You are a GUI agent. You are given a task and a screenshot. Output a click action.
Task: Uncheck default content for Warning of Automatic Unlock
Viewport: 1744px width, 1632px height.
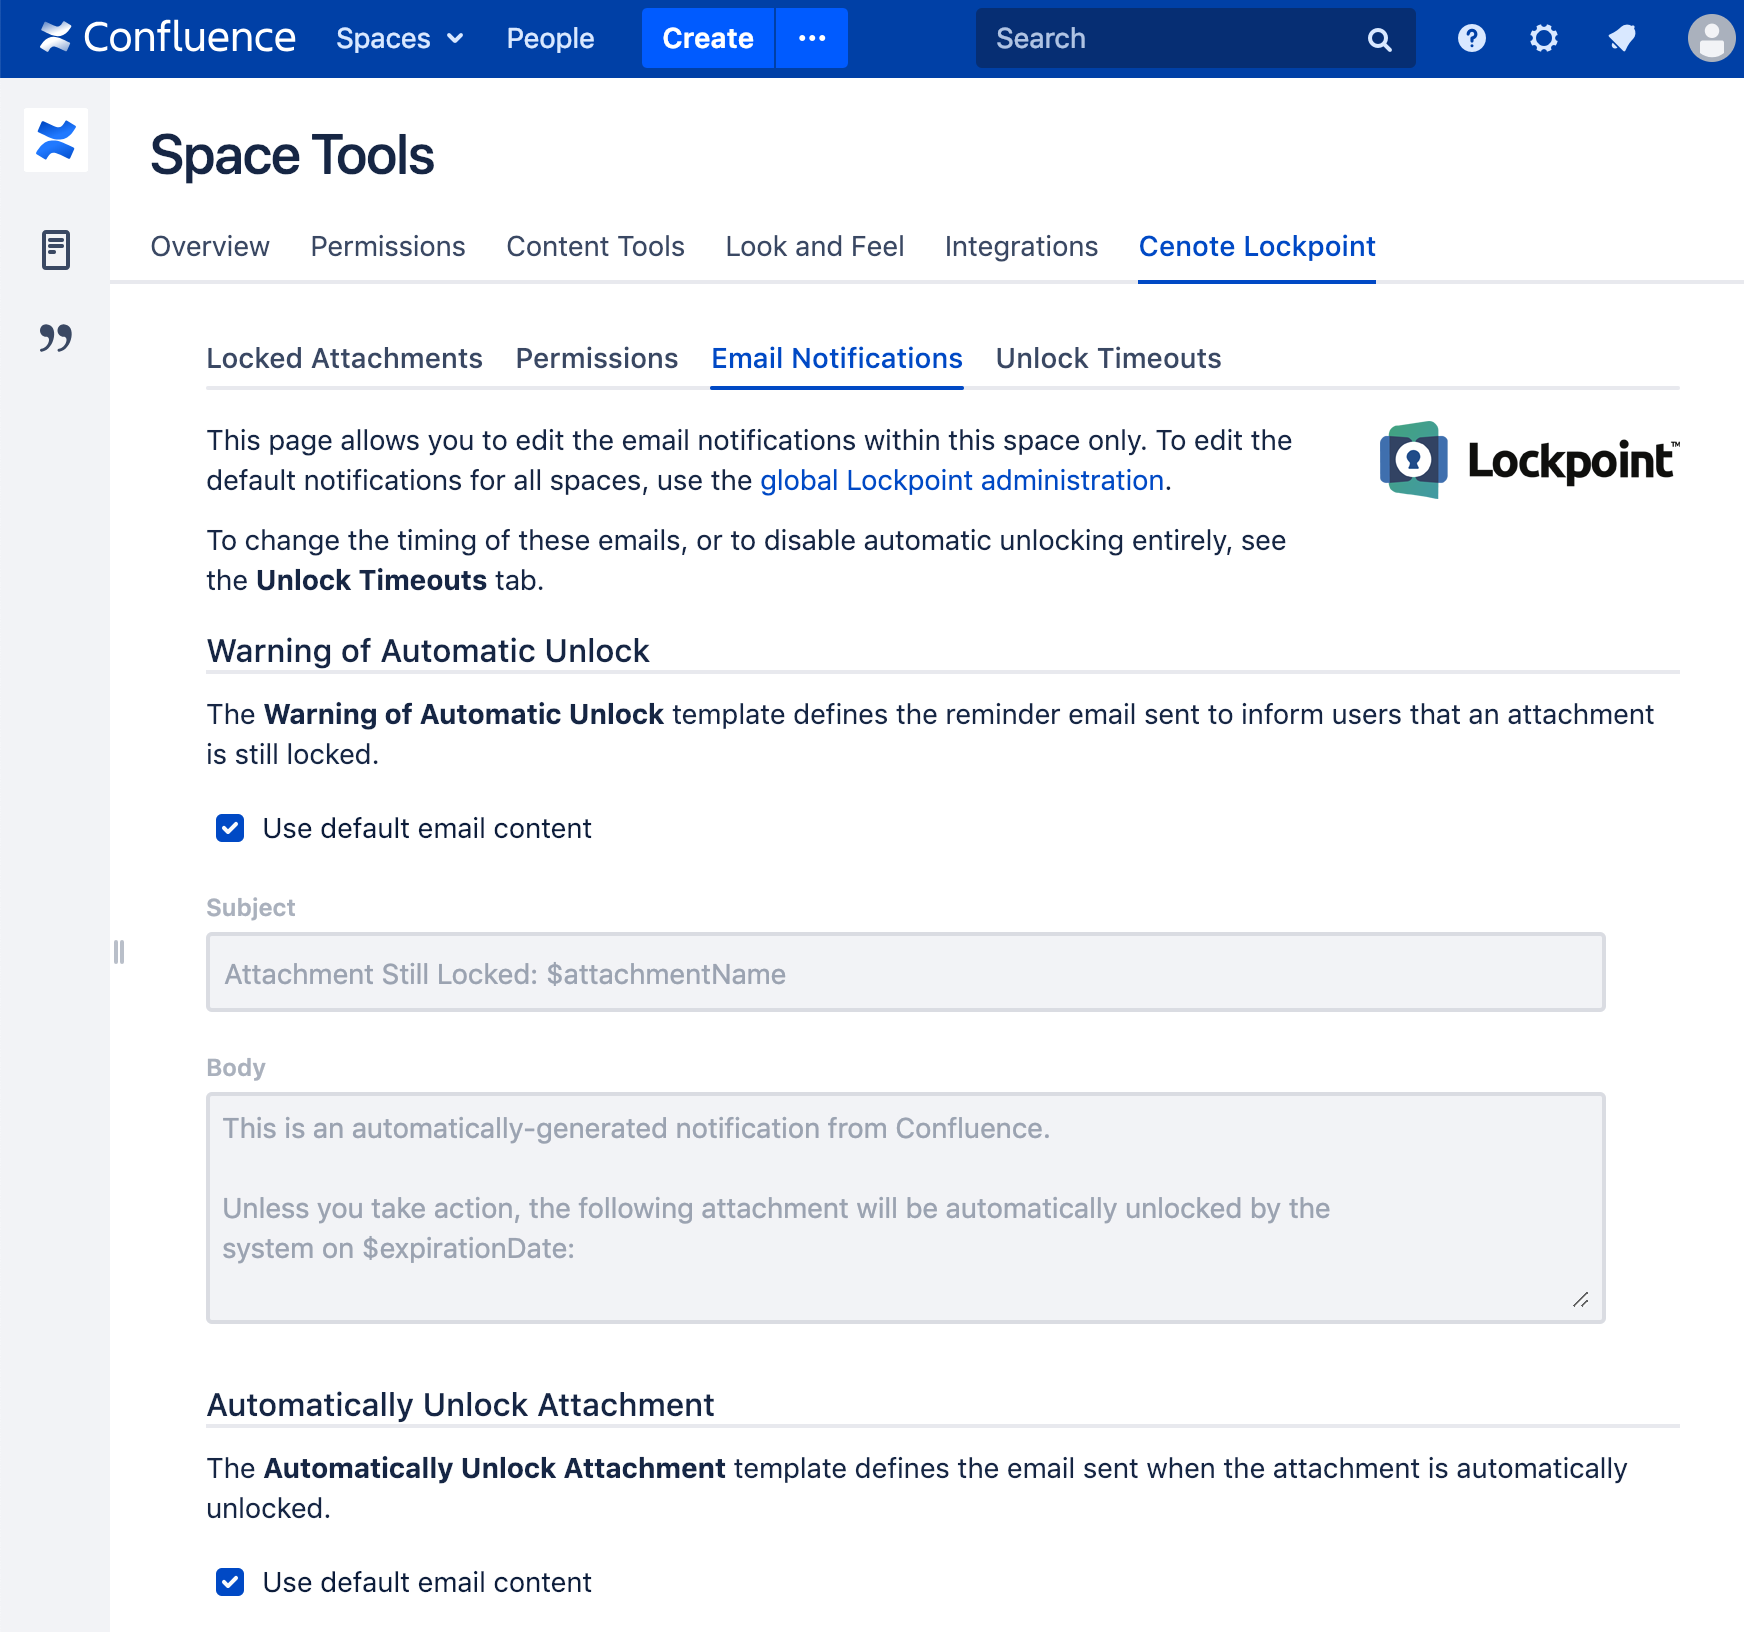[230, 828]
